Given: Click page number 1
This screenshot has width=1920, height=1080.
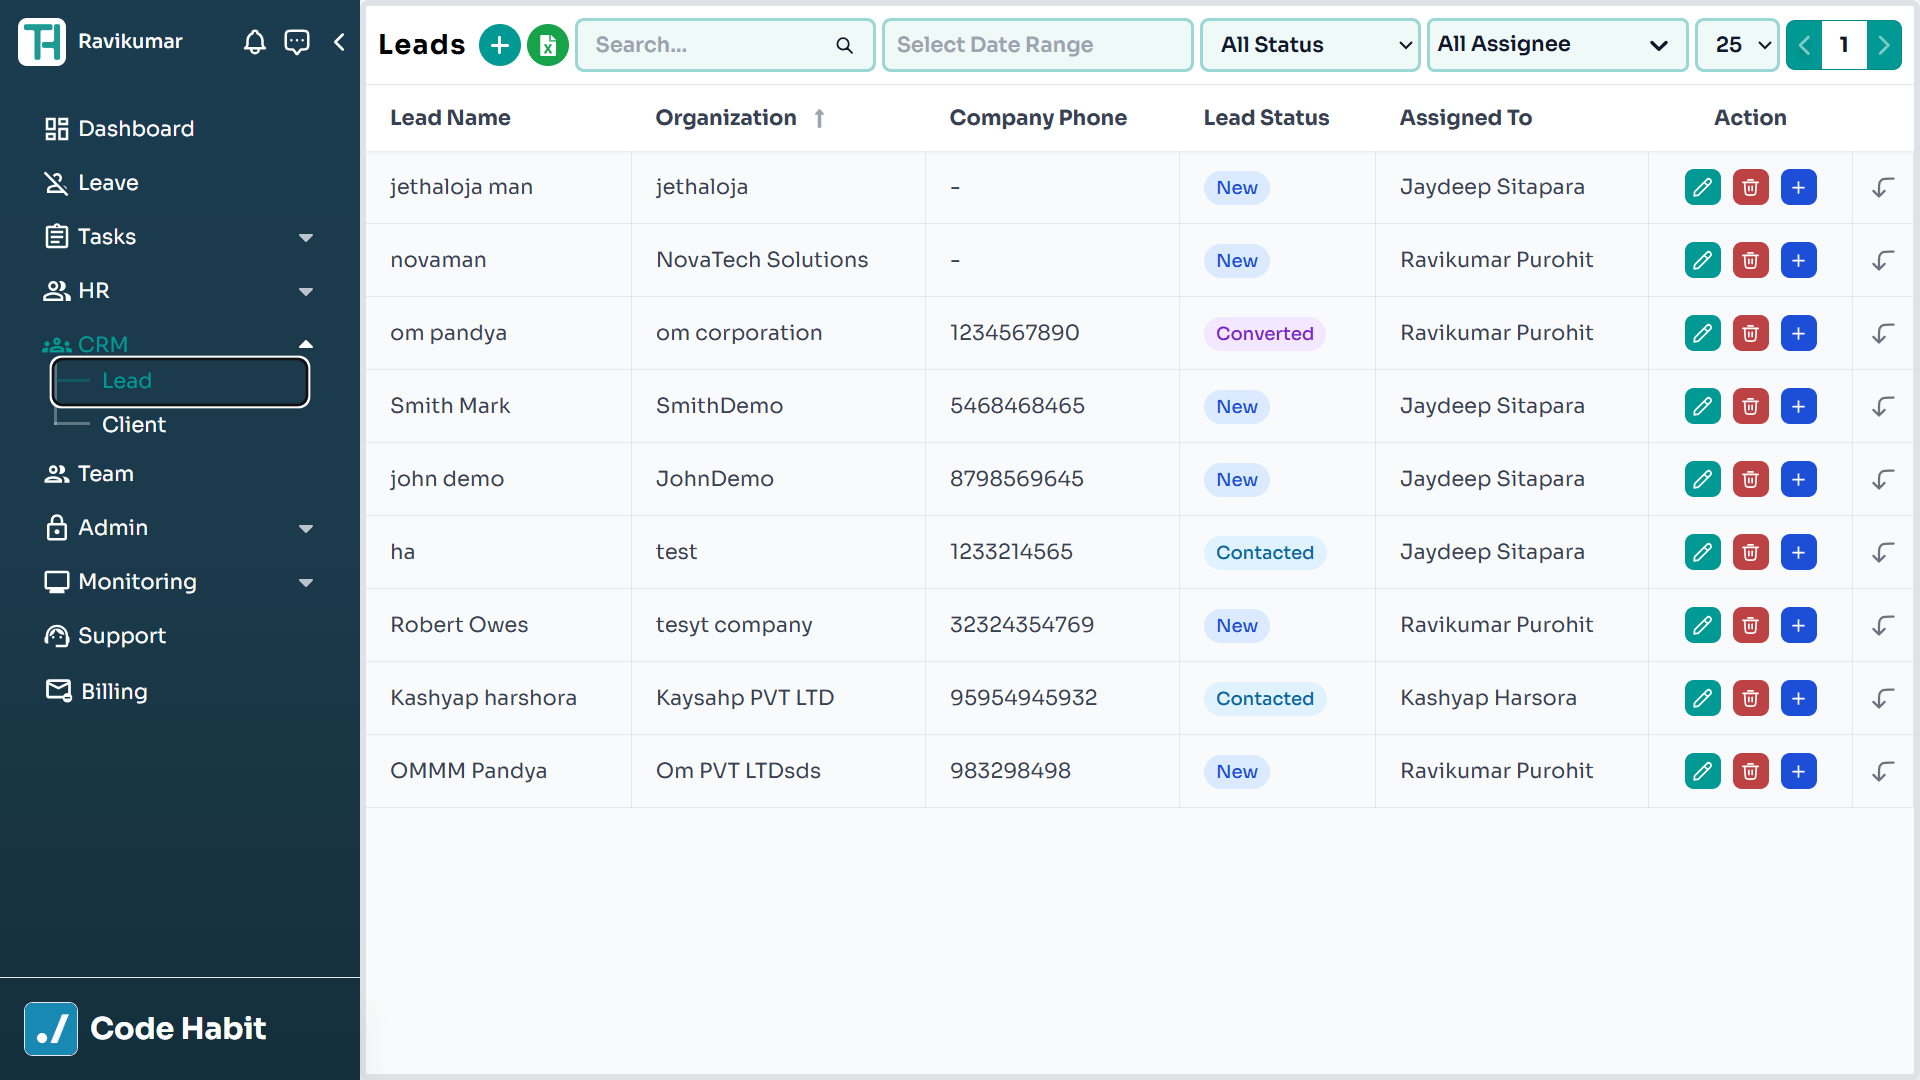Looking at the screenshot, I should point(1844,45).
